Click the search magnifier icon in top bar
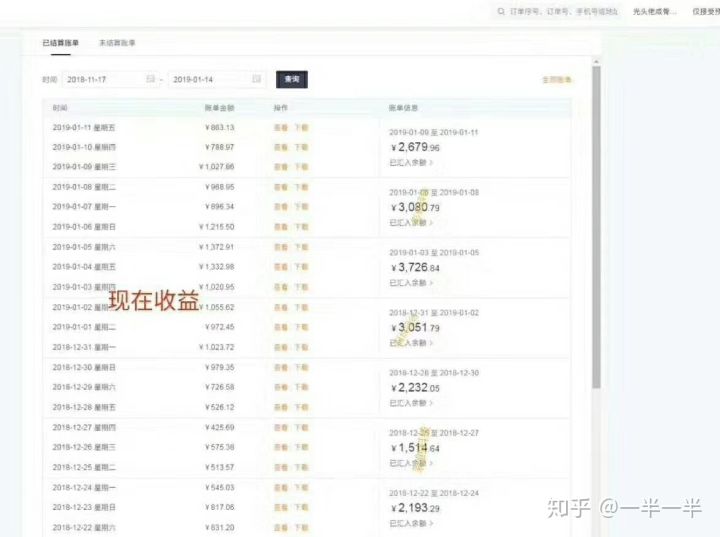The width and height of the screenshot is (720, 537). (x=501, y=11)
